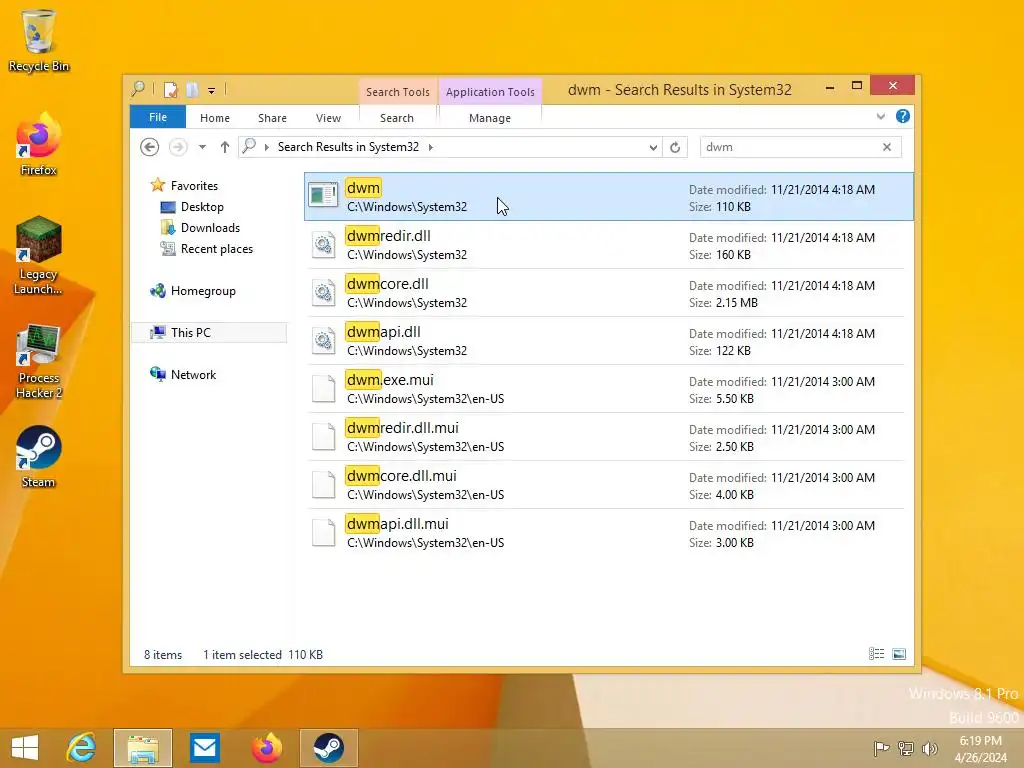Launch Firefox from the desktop shortcut

point(39,145)
